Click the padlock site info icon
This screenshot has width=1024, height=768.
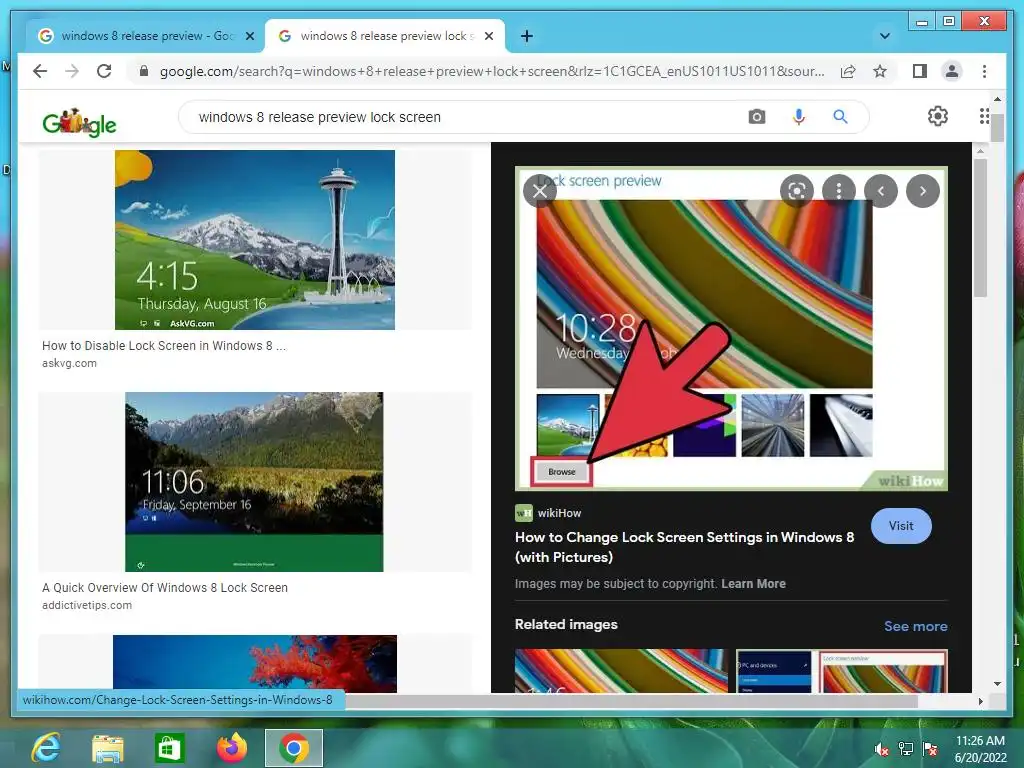coord(144,71)
